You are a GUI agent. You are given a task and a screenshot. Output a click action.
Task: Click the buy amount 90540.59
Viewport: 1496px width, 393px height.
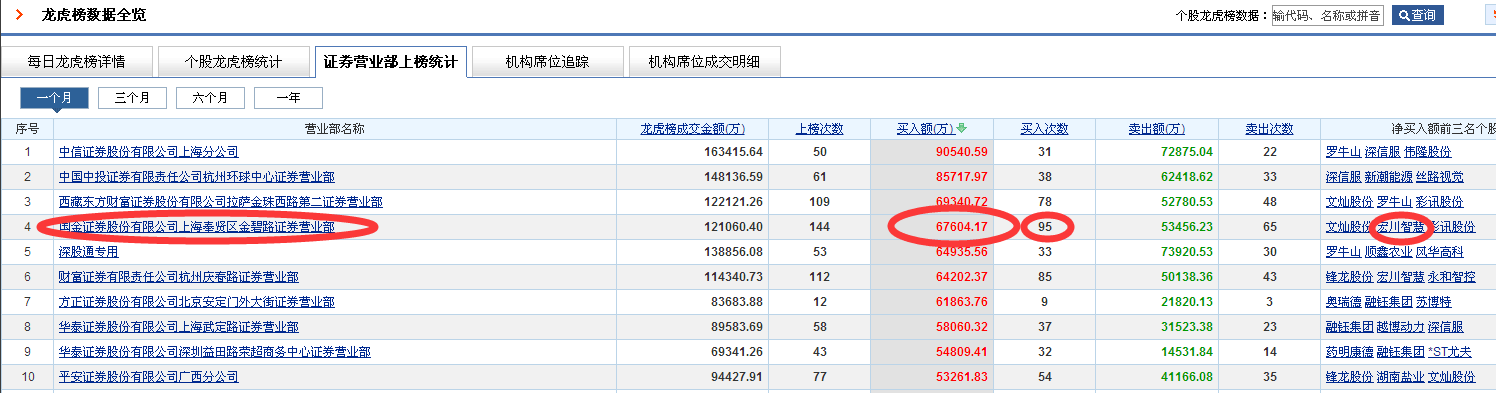coord(961,152)
